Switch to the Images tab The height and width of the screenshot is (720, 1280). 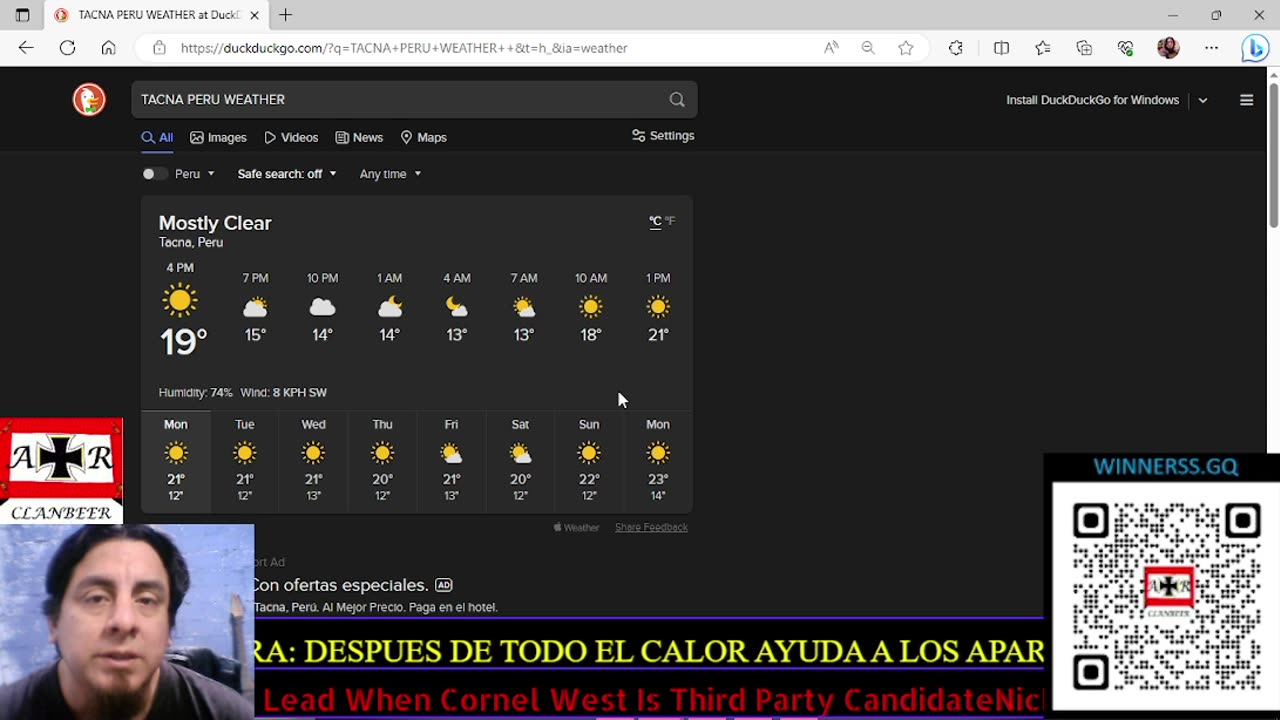point(218,137)
